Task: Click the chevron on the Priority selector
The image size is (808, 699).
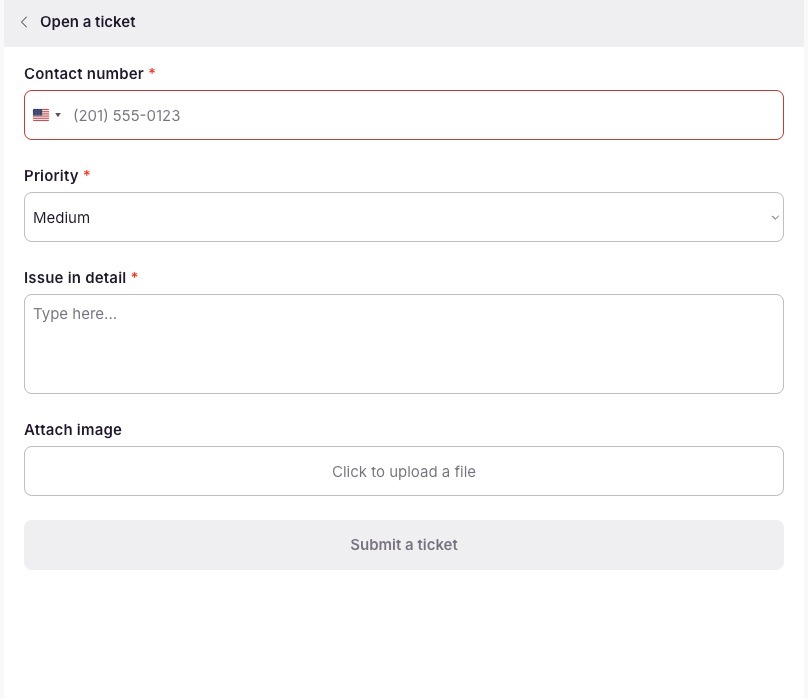Action: (x=774, y=217)
